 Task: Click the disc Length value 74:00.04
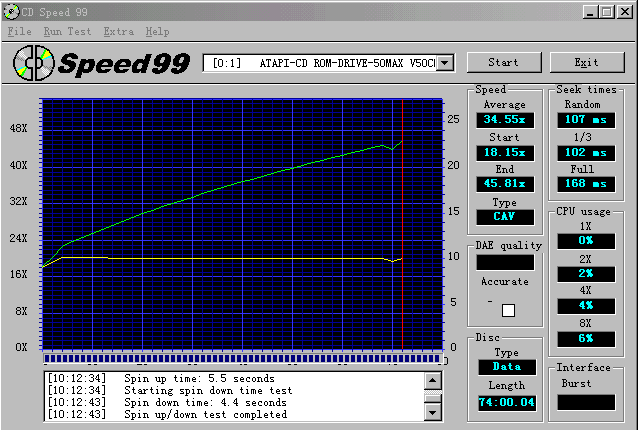click(505, 401)
